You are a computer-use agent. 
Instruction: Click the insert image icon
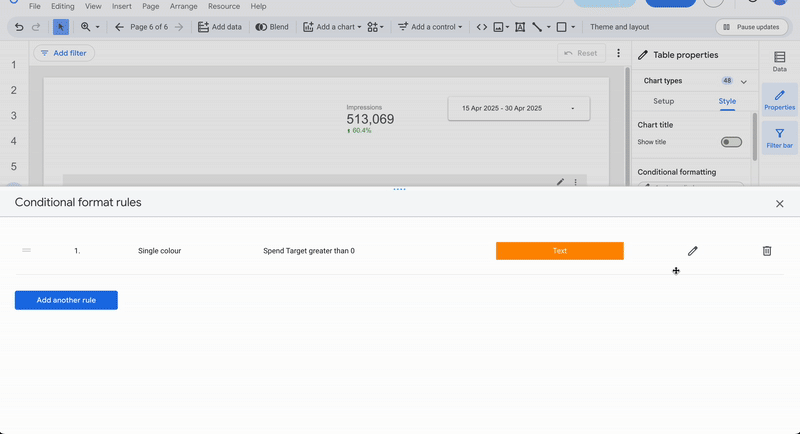tap(498, 27)
